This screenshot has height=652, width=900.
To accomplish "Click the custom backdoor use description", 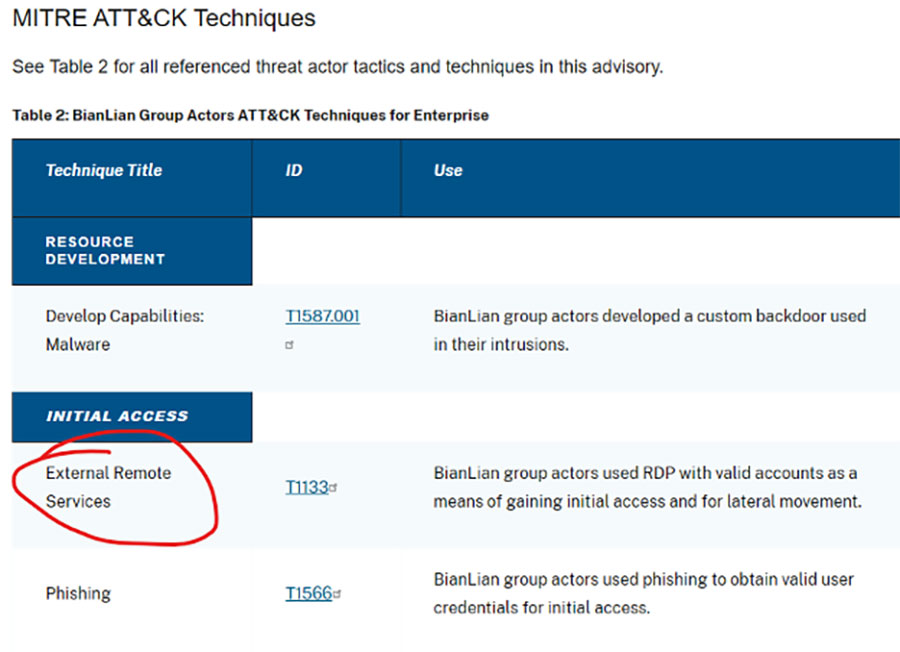I will 650,330.
